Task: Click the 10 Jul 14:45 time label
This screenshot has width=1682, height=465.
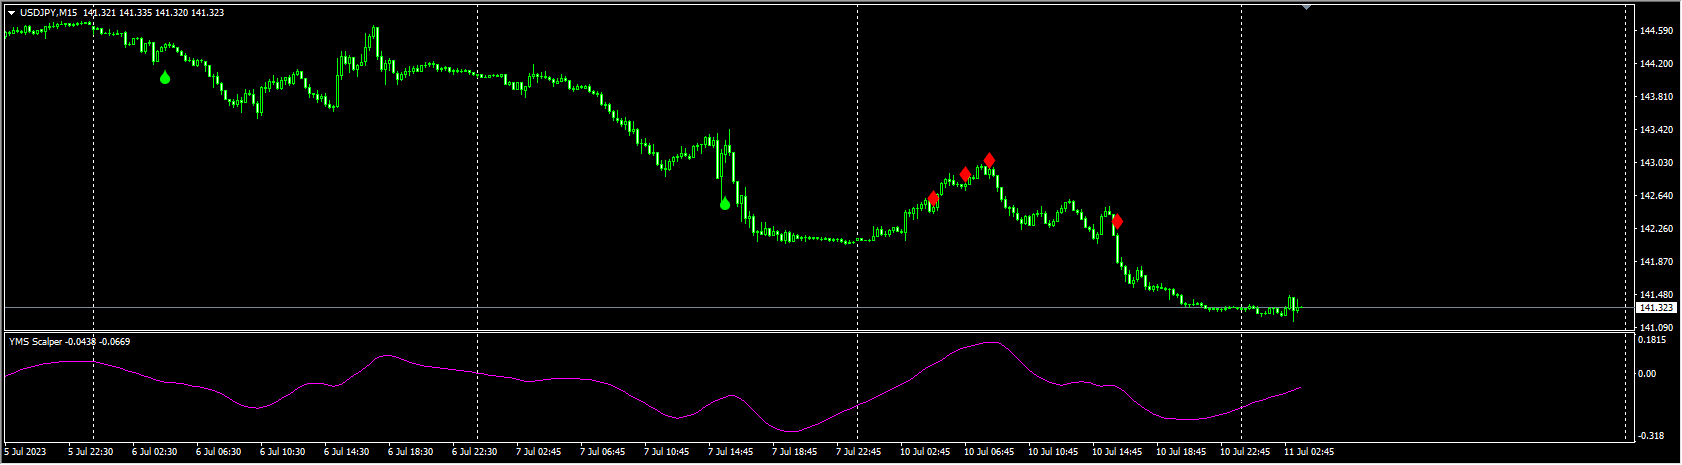Action: pyautogui.click(x=1117, y=452)
